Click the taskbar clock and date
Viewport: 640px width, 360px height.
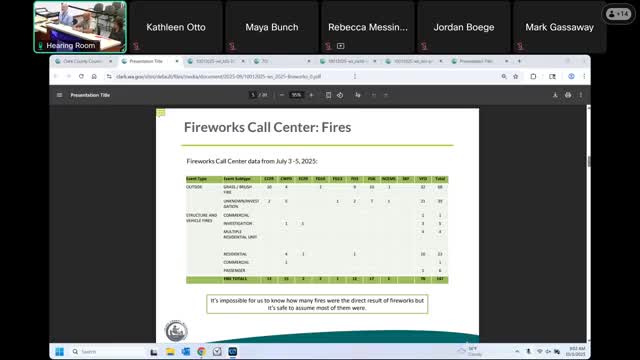(x=575, y=351)
